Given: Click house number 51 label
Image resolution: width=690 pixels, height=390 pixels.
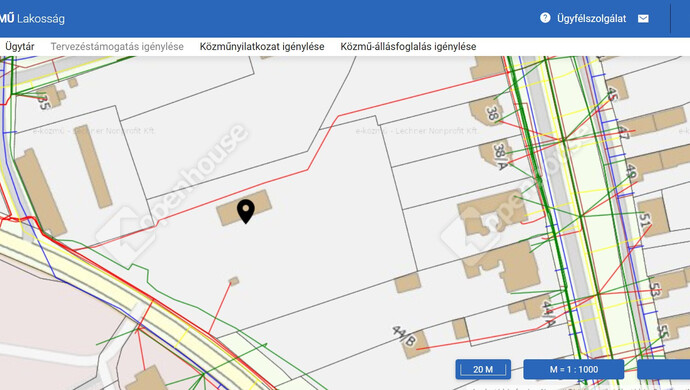Looking at the screenshot, I should [x=645, y=220].
